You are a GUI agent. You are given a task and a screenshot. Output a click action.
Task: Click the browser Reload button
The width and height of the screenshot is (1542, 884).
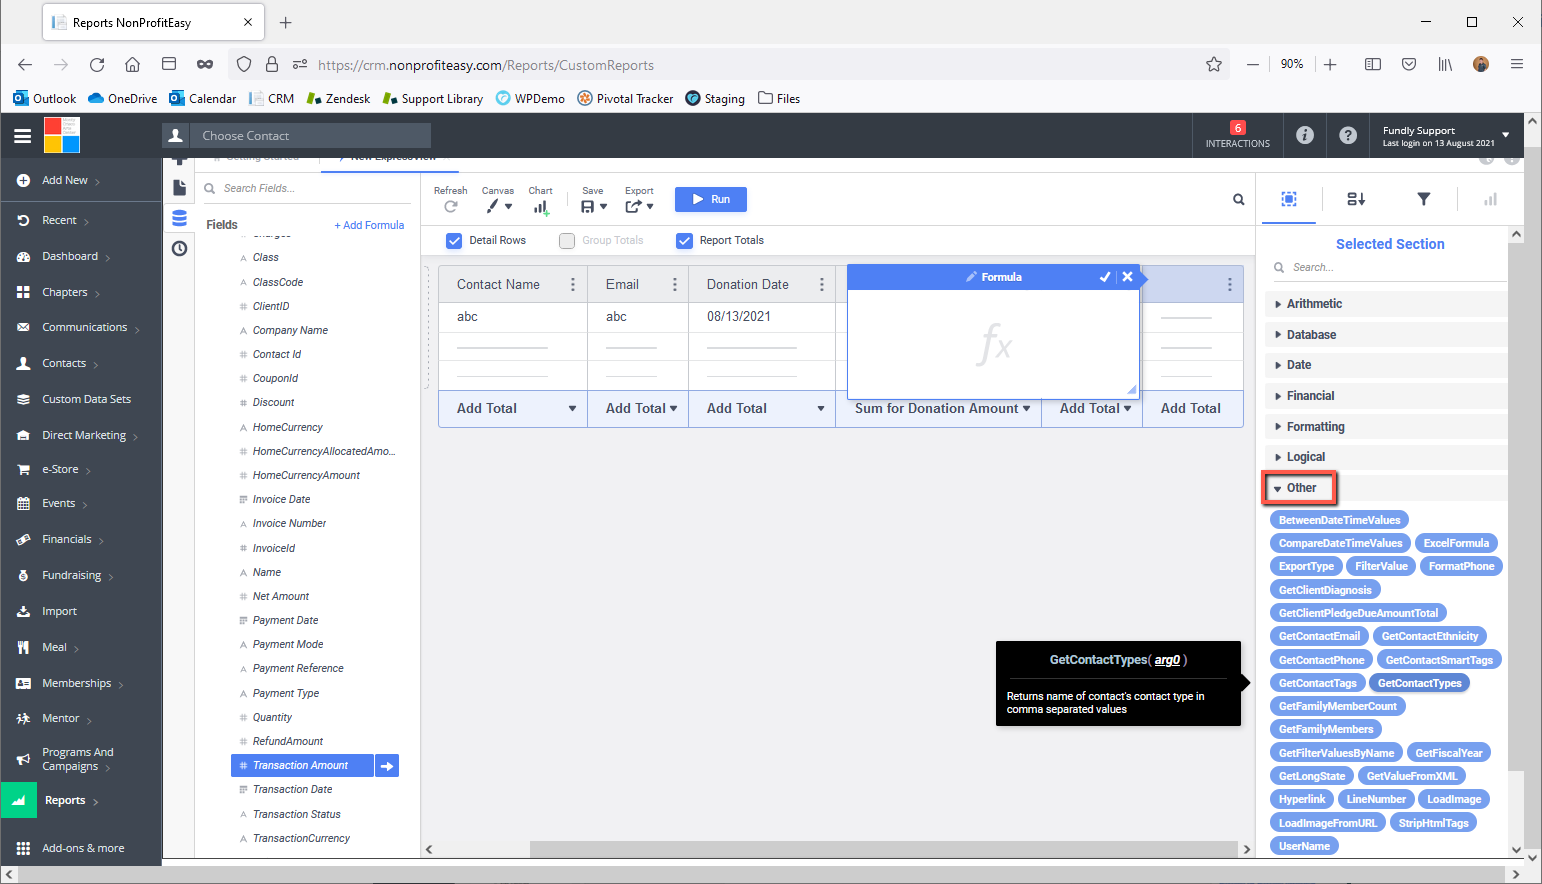click(x=97, y=65)
